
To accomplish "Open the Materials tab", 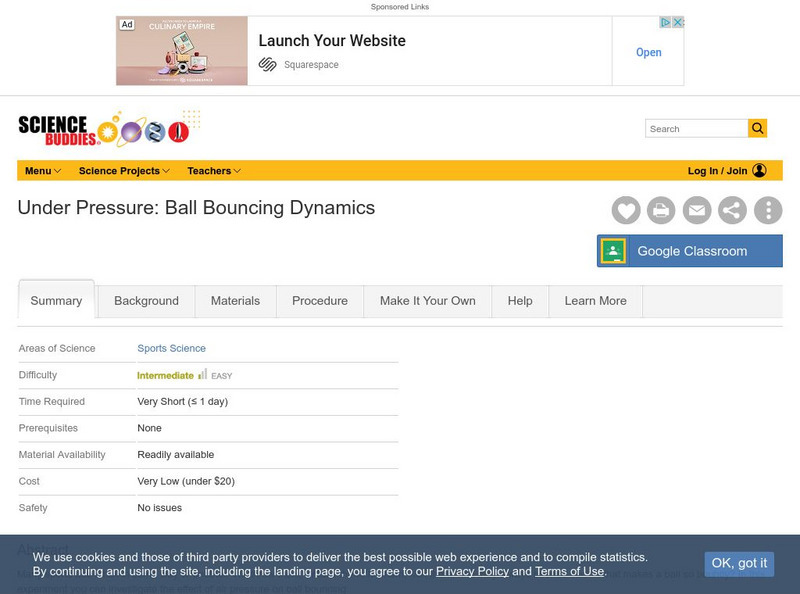I will pyautogui.click(x=235, y=301).
